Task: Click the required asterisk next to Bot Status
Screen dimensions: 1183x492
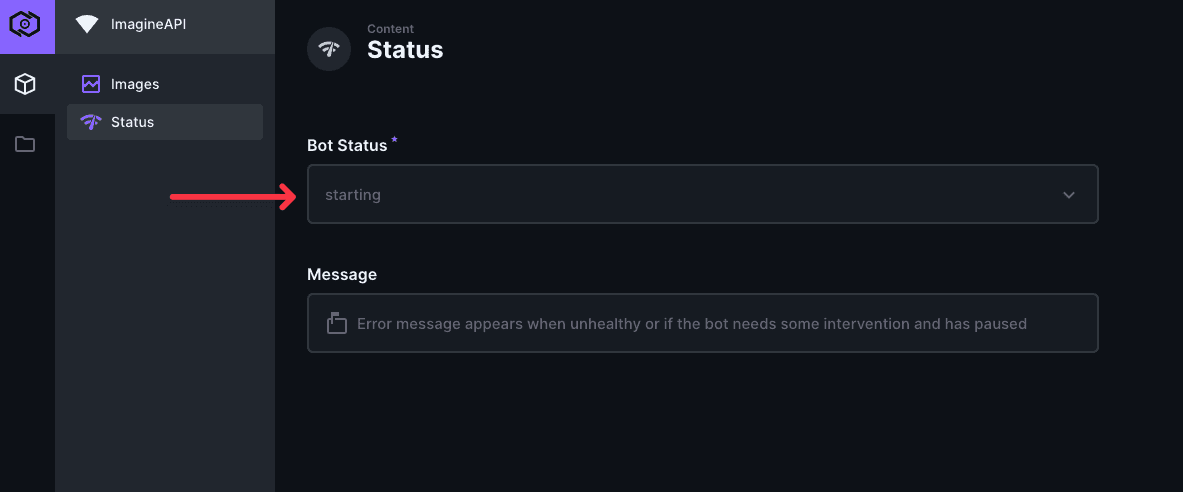Action: (395, 141)
